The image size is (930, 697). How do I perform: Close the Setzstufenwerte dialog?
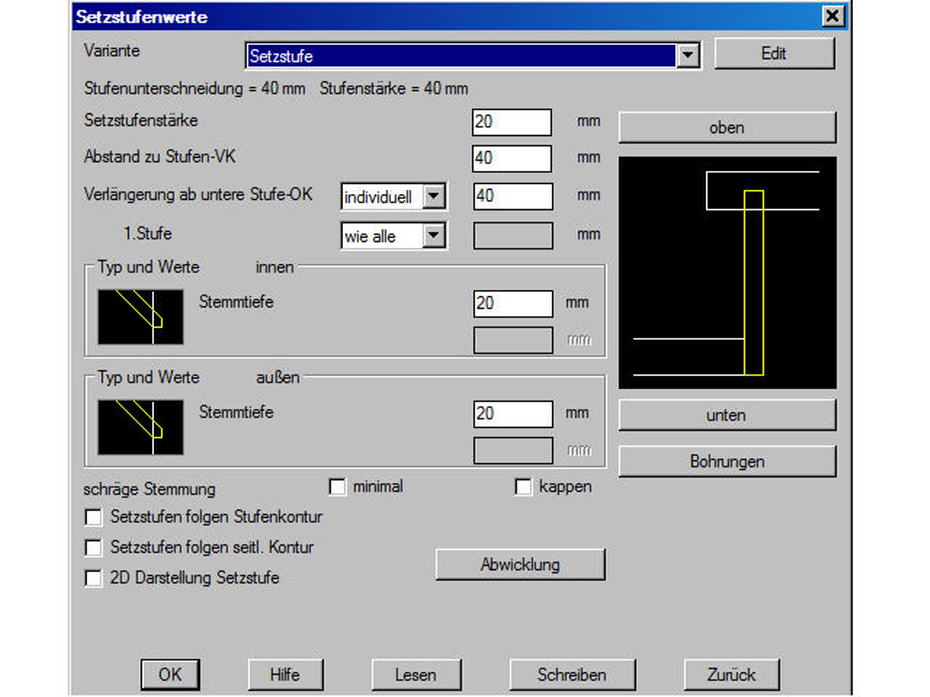pyautogui.click(x=830, y=16)
